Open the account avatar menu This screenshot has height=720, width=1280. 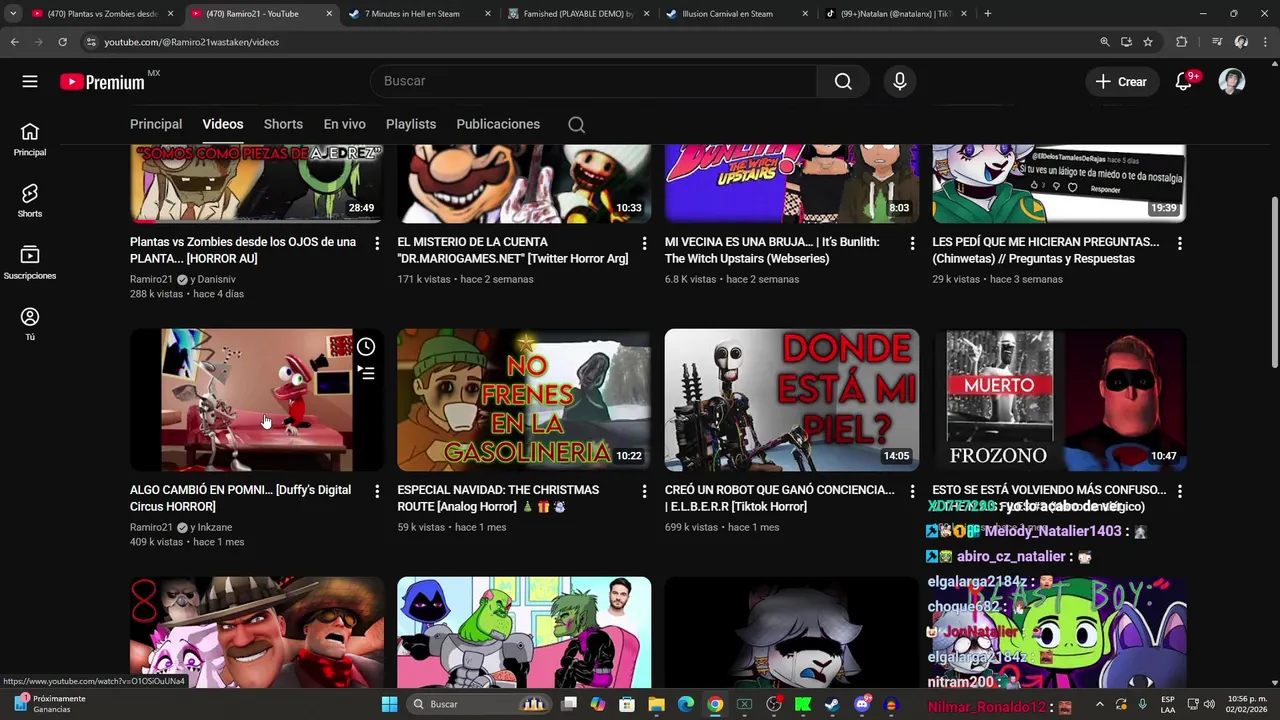(1232, 81)
